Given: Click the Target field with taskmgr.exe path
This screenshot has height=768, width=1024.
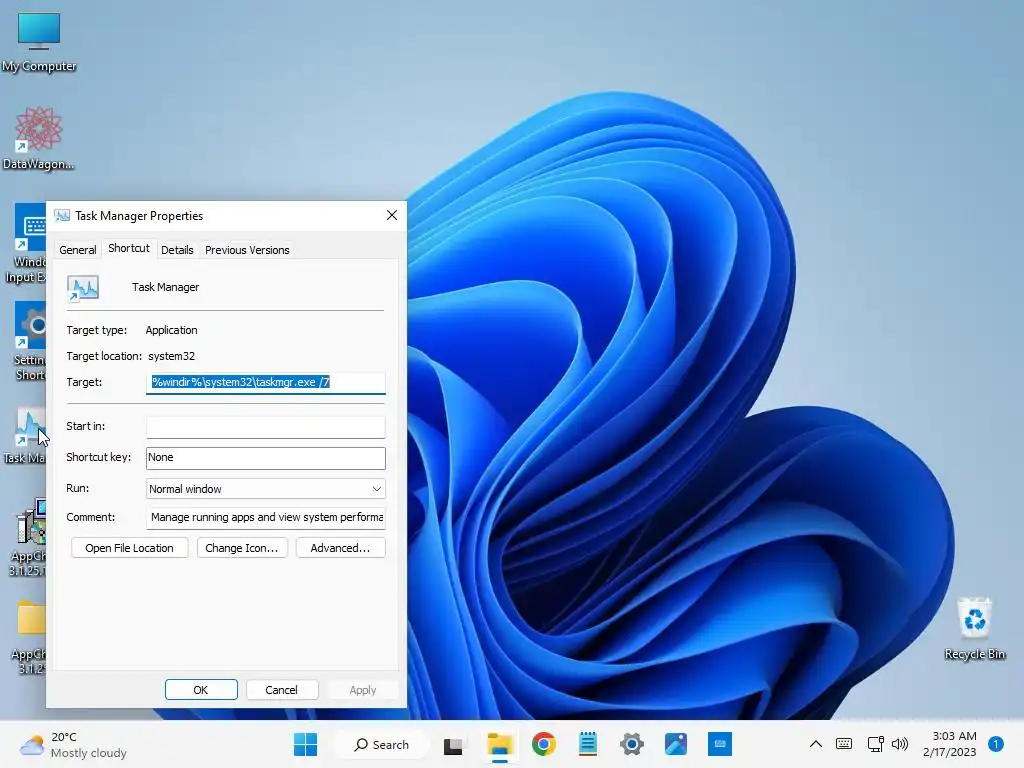Looking at the screenshot, I should (x=266, y=383).
